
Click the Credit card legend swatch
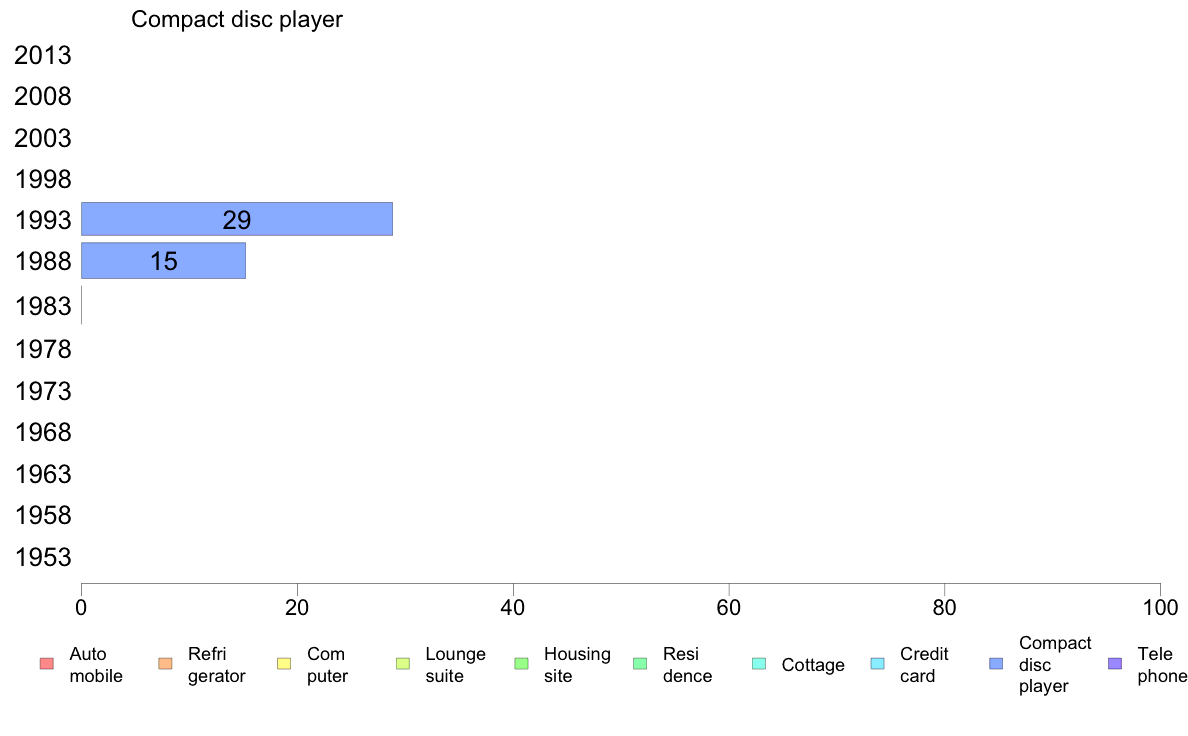pyautogui.click(x=878, y=664)
